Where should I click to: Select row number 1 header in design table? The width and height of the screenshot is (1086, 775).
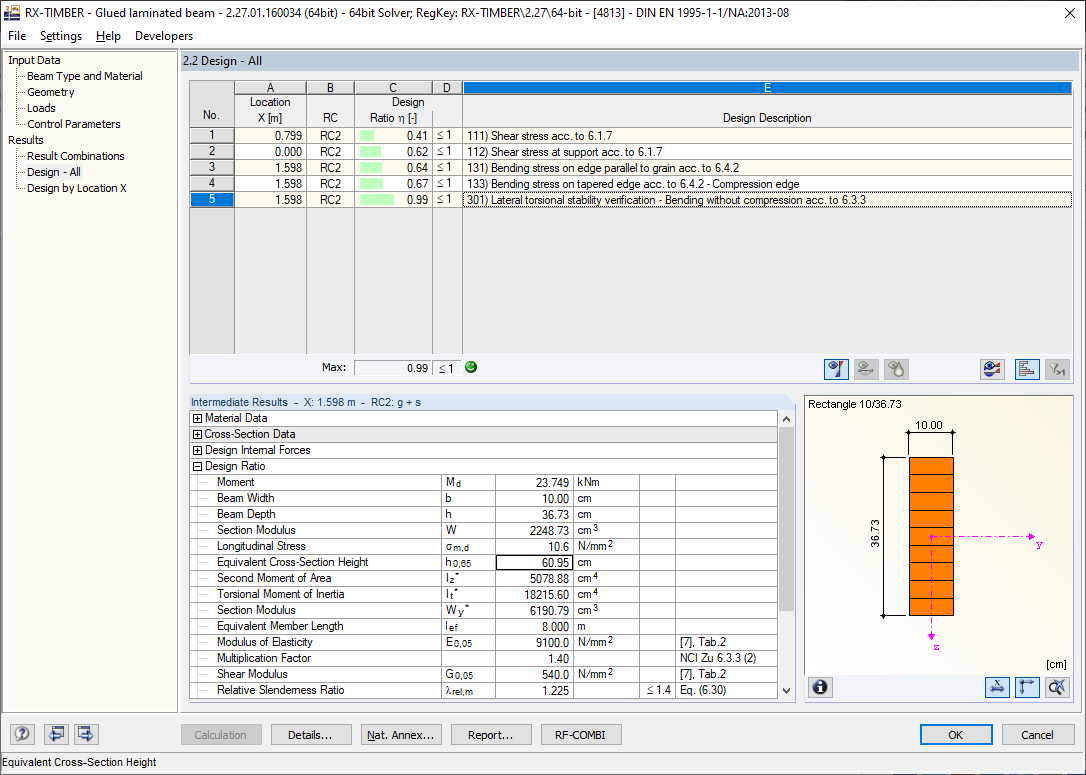[x=212, y=136]
